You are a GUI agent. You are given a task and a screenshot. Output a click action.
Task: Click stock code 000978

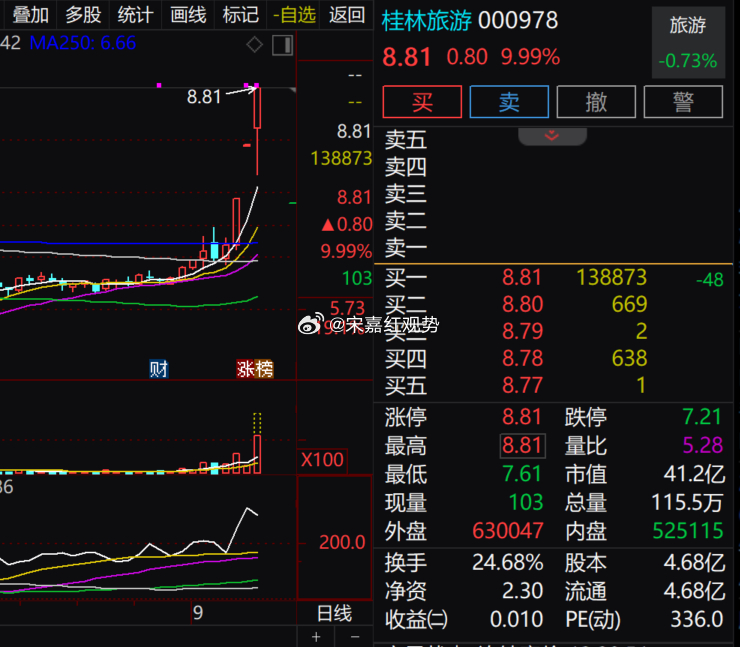click(518, 21)
